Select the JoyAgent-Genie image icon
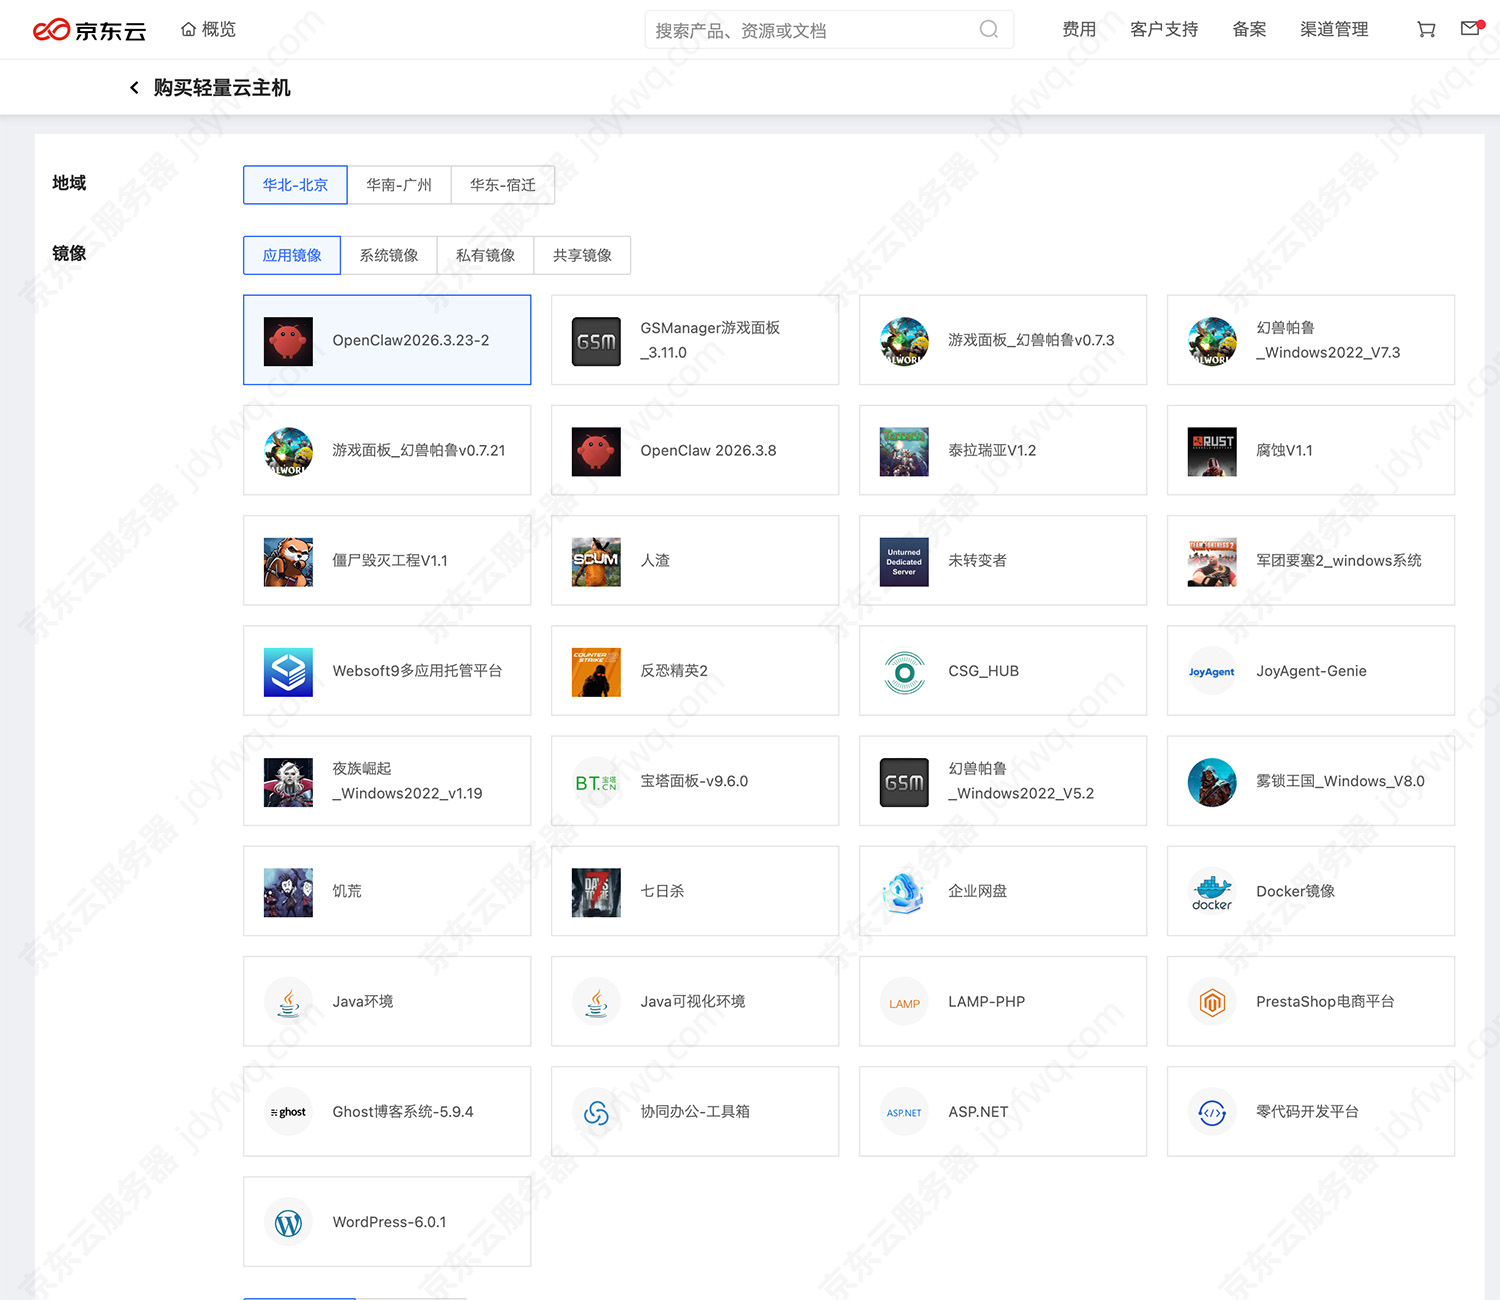 click(x=1212, y=672)
